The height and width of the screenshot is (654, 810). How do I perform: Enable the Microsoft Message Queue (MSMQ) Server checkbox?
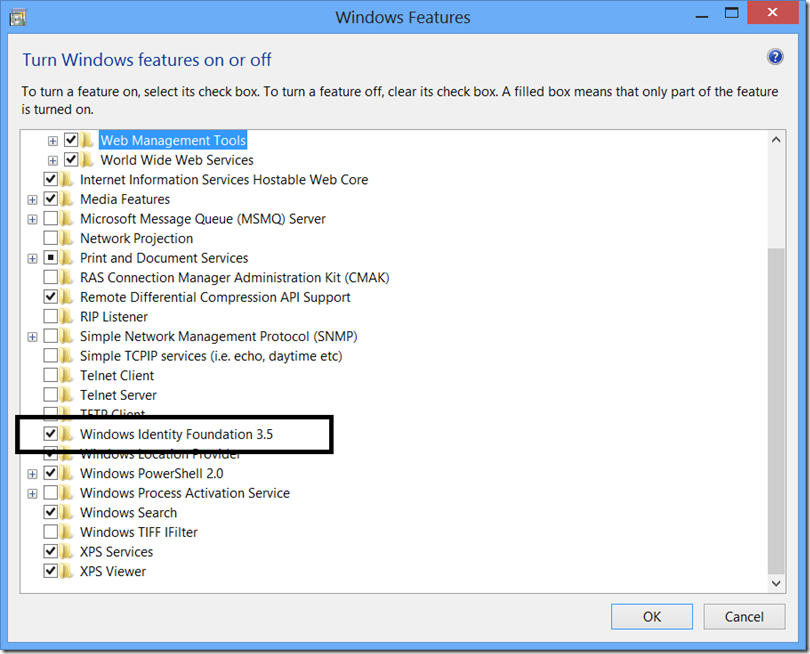pyautogui.click(x=51, y=219)
